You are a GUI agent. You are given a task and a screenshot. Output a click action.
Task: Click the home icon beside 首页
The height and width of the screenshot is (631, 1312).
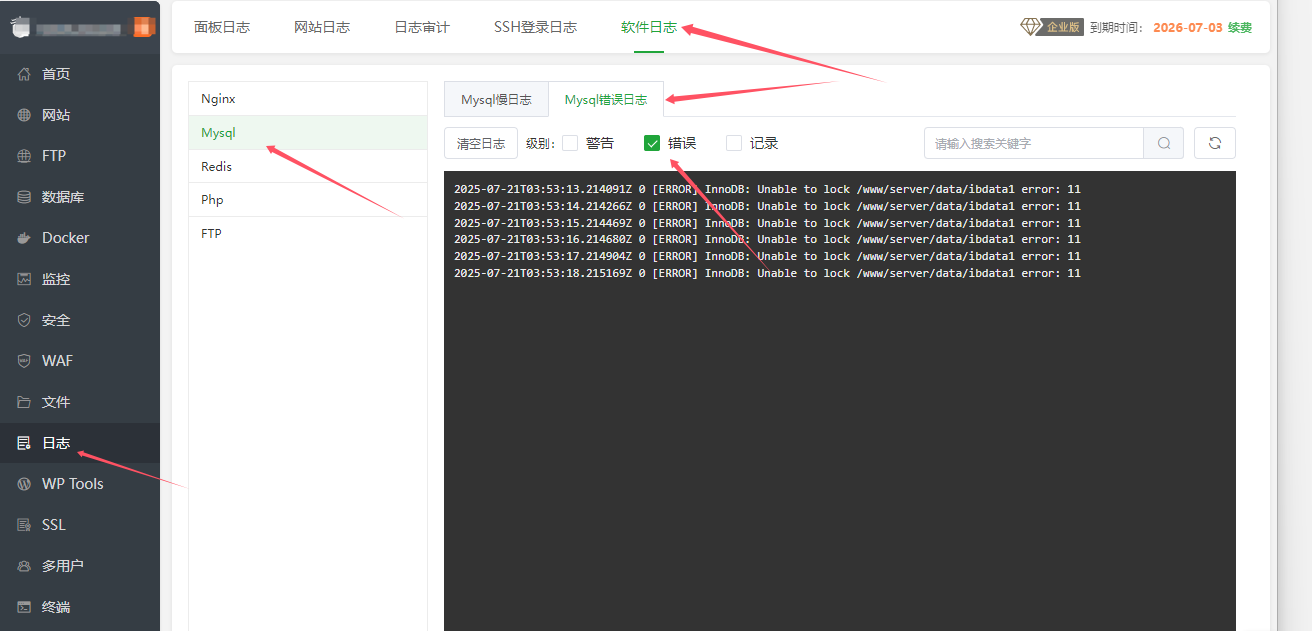24,74
